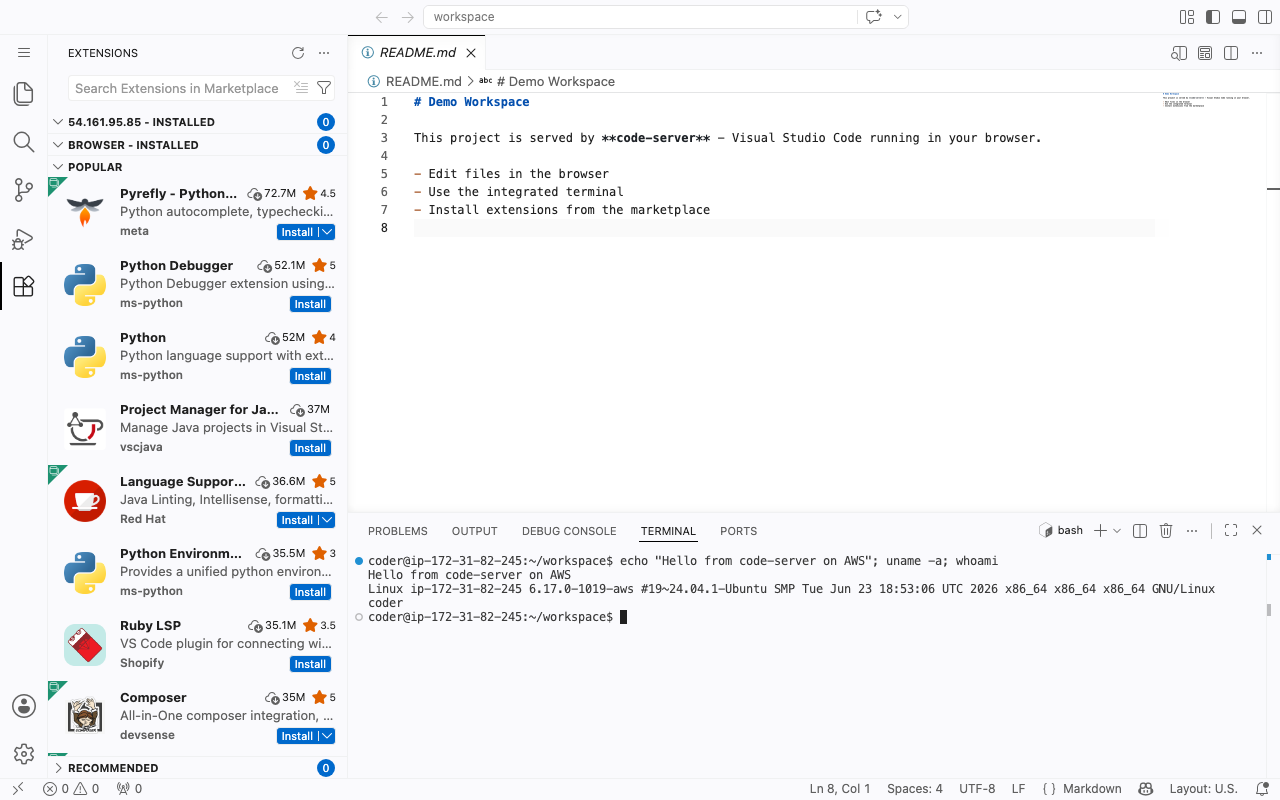This screenshot has height=800, width=1280.
Task: Install the Ruby LSP extension
Action: 310,664
